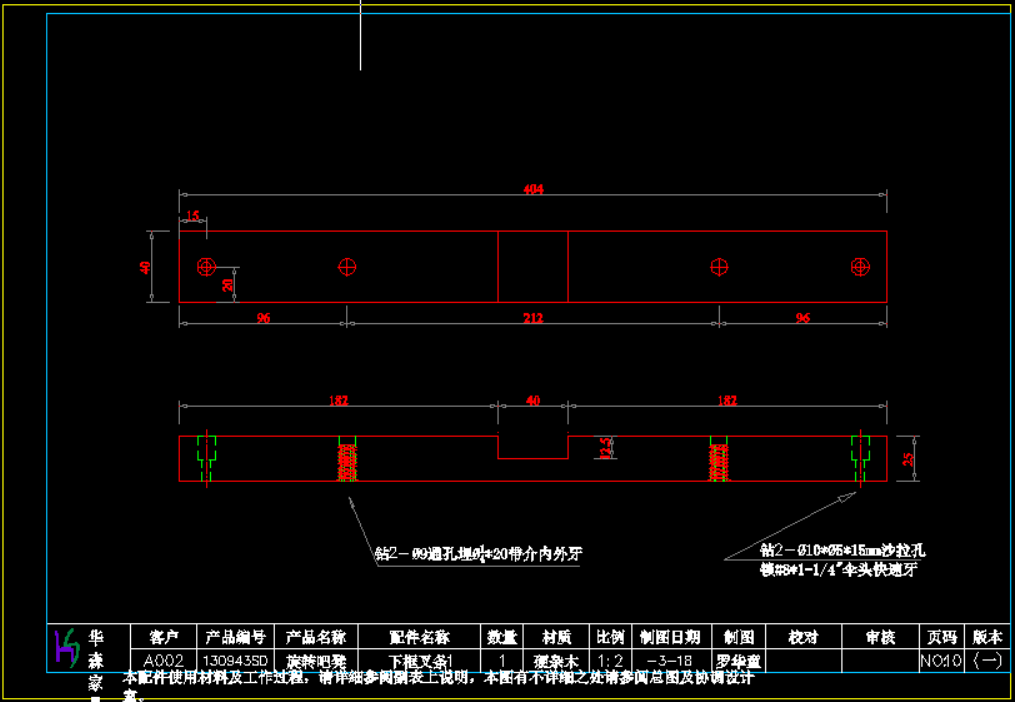Pick the left green counterbore hole in side view

[x=207, y=452]
